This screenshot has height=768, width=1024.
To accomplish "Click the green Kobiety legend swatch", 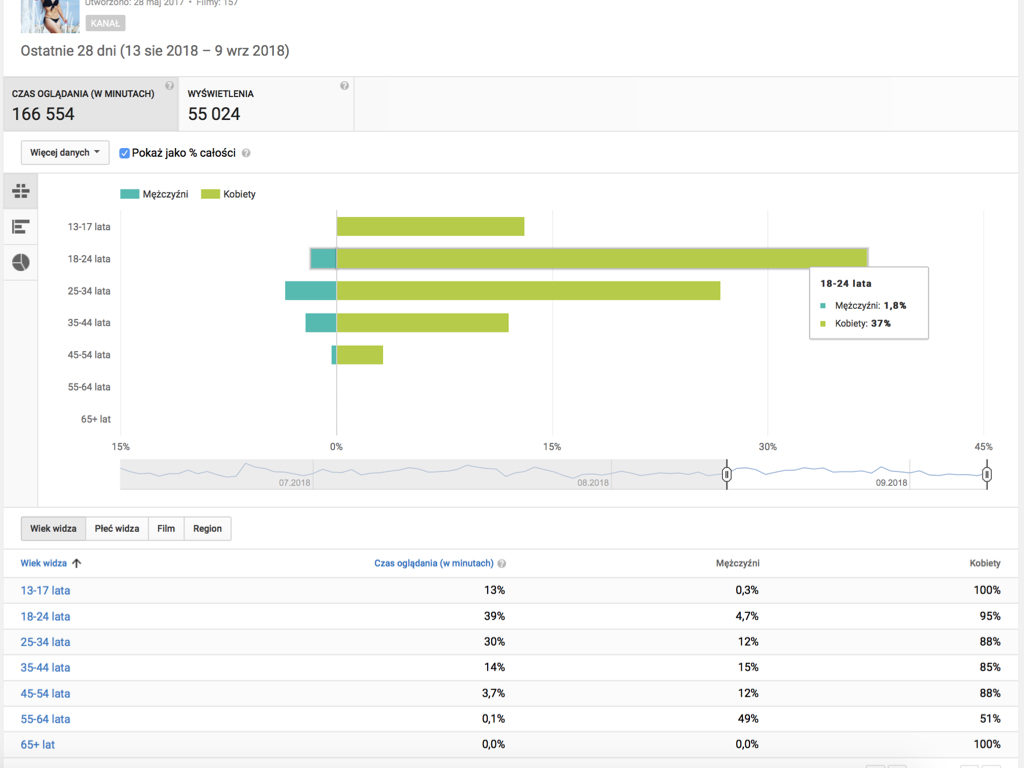I will coord(210,194).
